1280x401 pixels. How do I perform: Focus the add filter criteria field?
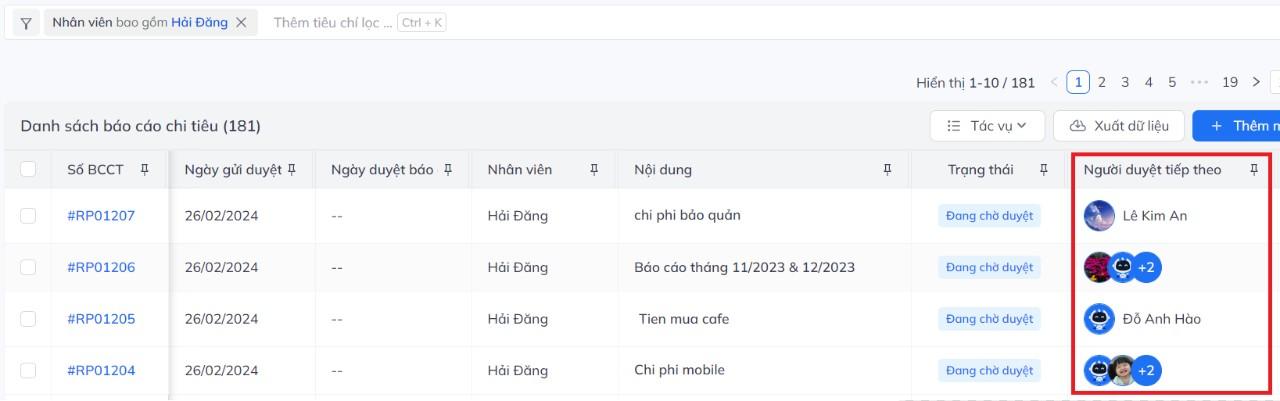333,23
